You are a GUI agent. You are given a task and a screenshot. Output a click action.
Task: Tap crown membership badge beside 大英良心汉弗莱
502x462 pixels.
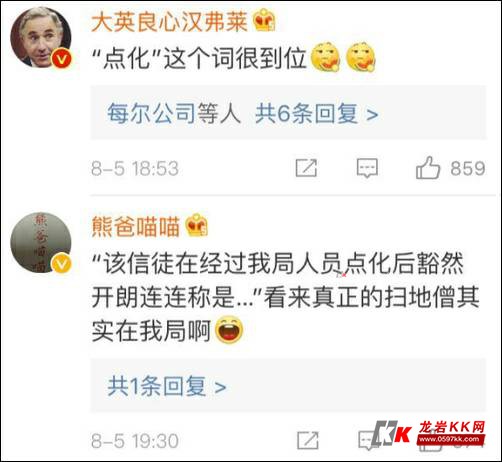pyautogui.click(x=264, y=20)
